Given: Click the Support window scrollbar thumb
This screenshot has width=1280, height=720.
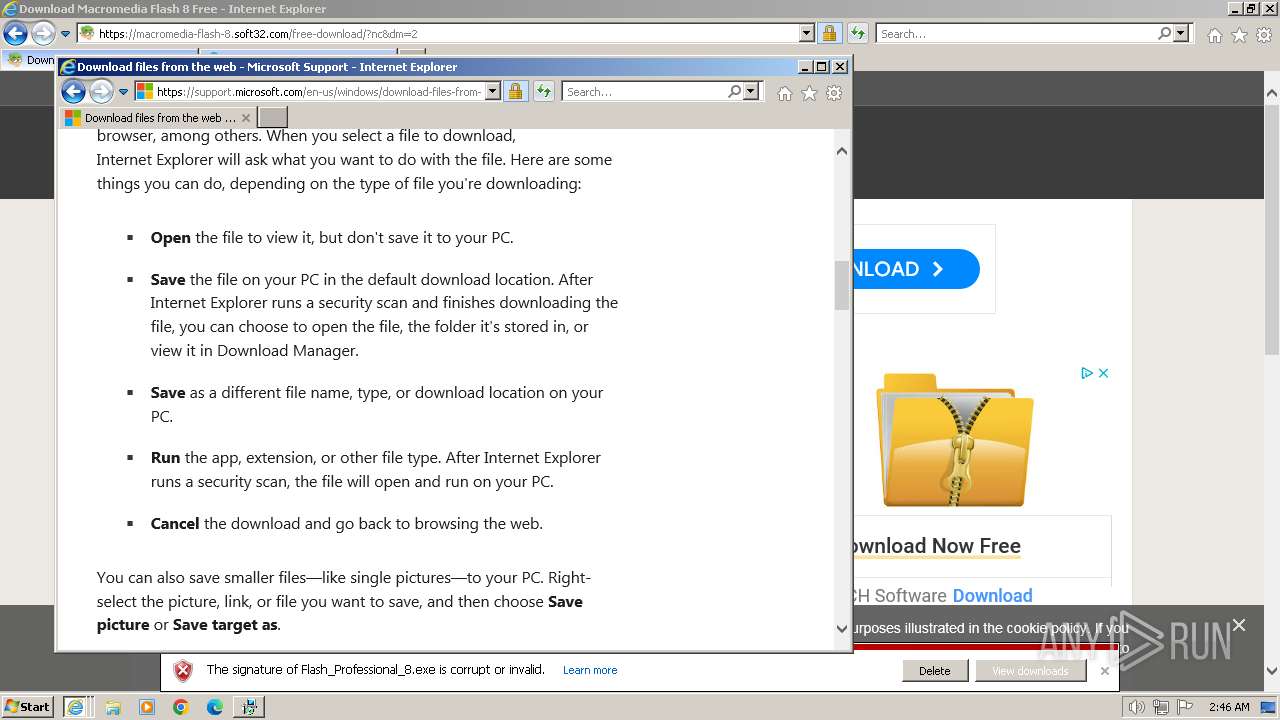Looking at the screenshot, I should point(841,285).
